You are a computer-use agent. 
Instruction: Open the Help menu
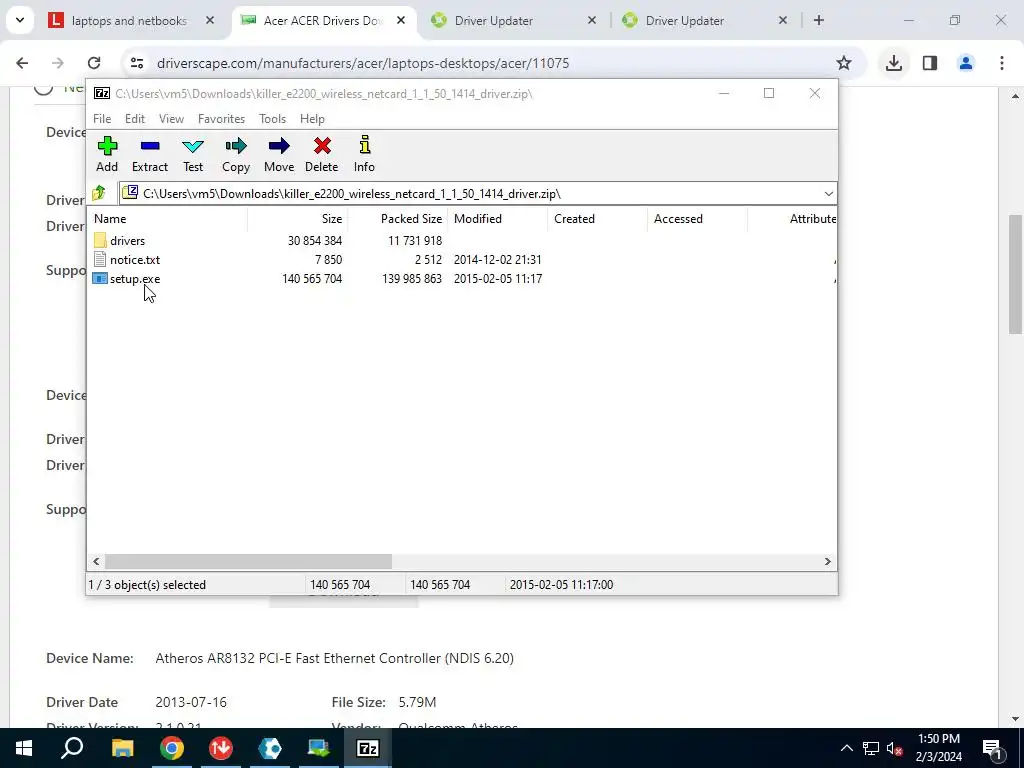click(x=312, y=119)
